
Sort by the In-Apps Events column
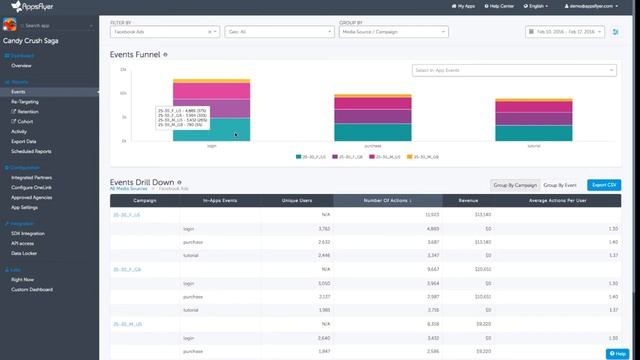(220, 200)
